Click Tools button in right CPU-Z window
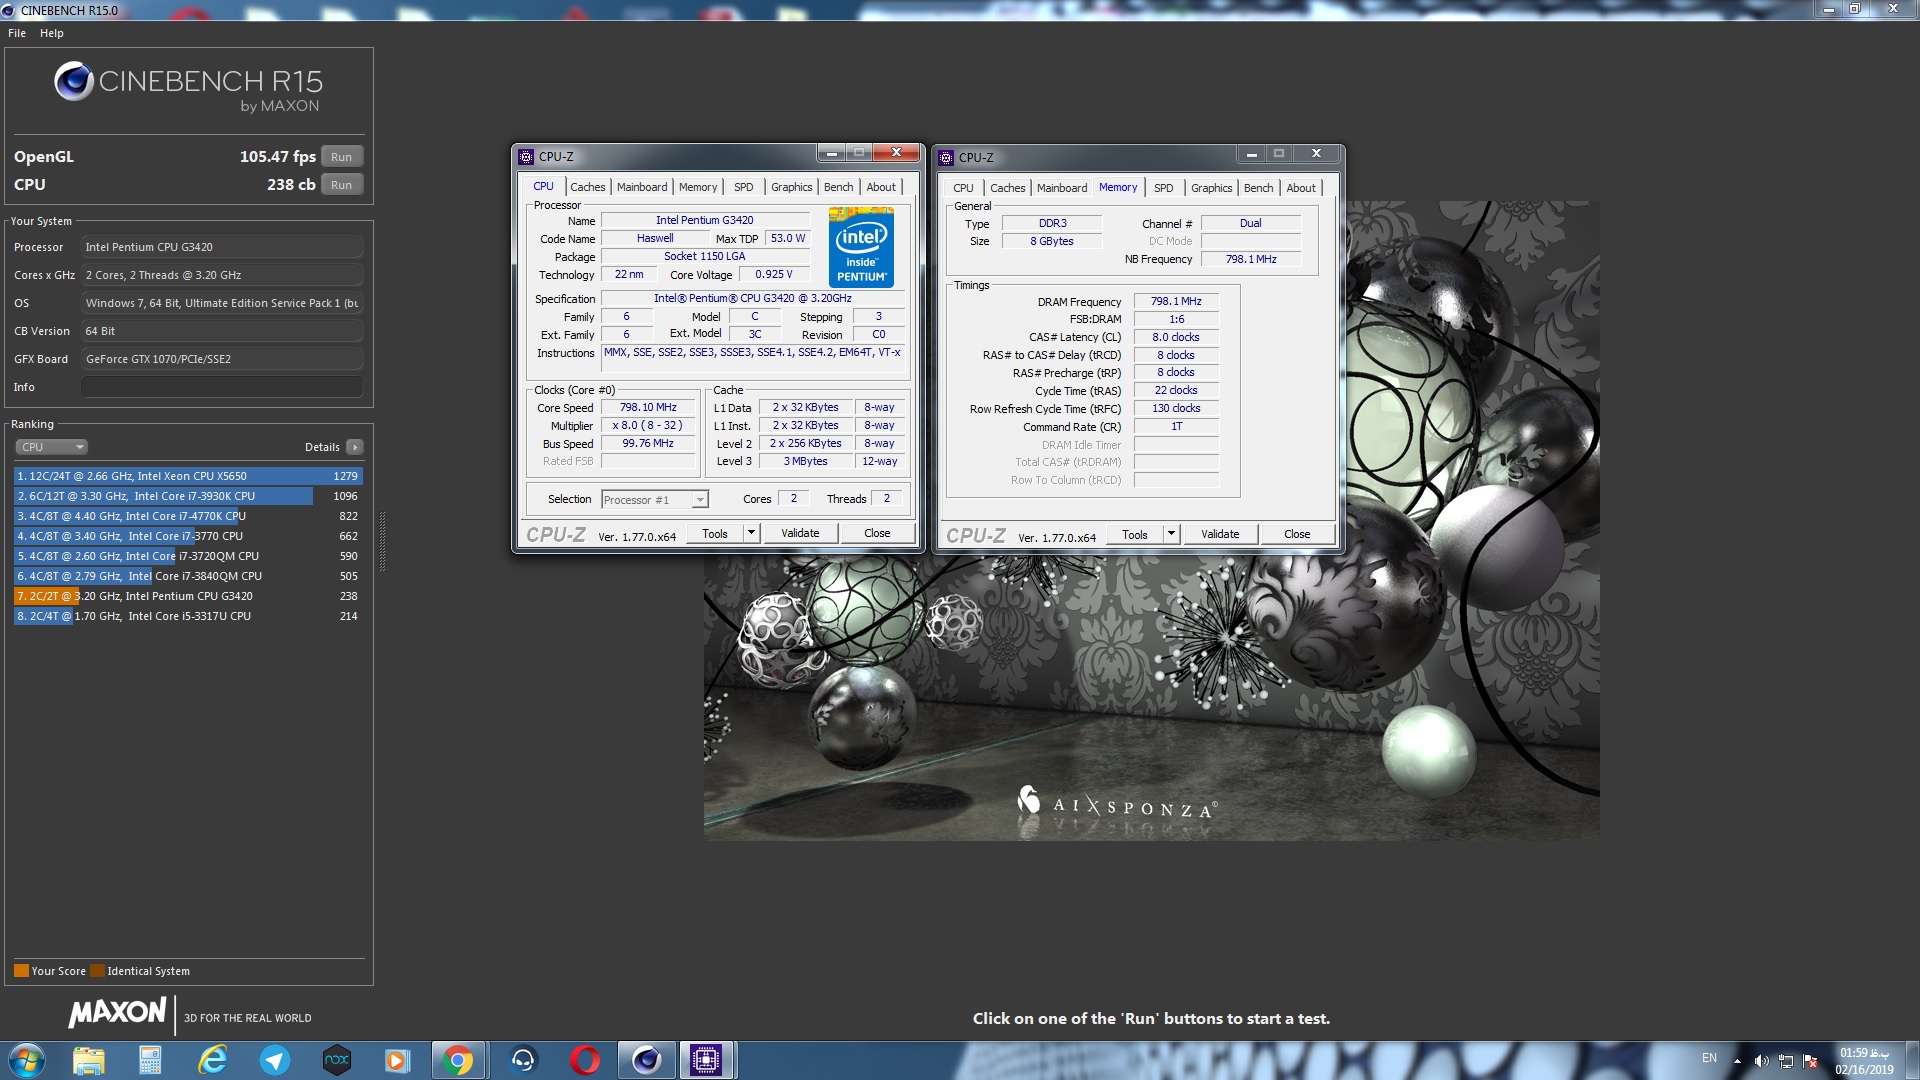Screen dimensions: 1920x1080 (x=1135, y=535)
